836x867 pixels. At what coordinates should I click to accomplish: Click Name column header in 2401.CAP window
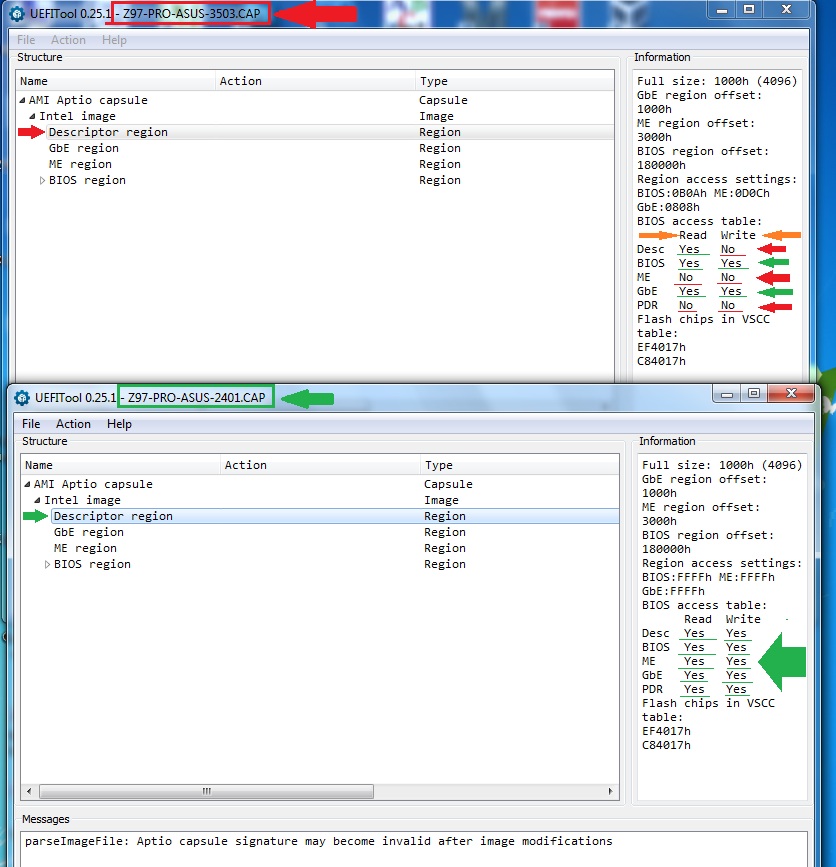[x=121, y=465]
